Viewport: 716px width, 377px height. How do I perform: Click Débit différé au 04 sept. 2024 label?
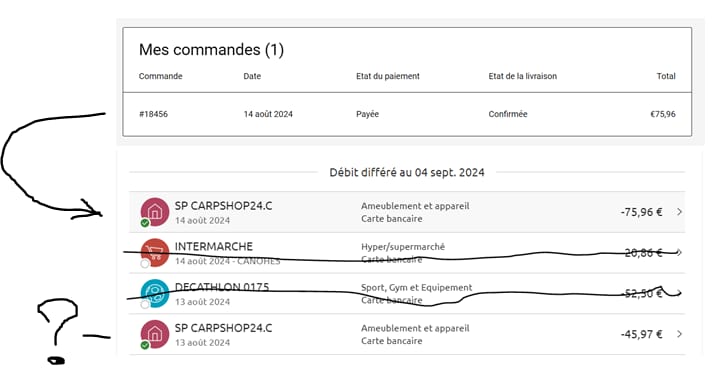tap(407, 173)
